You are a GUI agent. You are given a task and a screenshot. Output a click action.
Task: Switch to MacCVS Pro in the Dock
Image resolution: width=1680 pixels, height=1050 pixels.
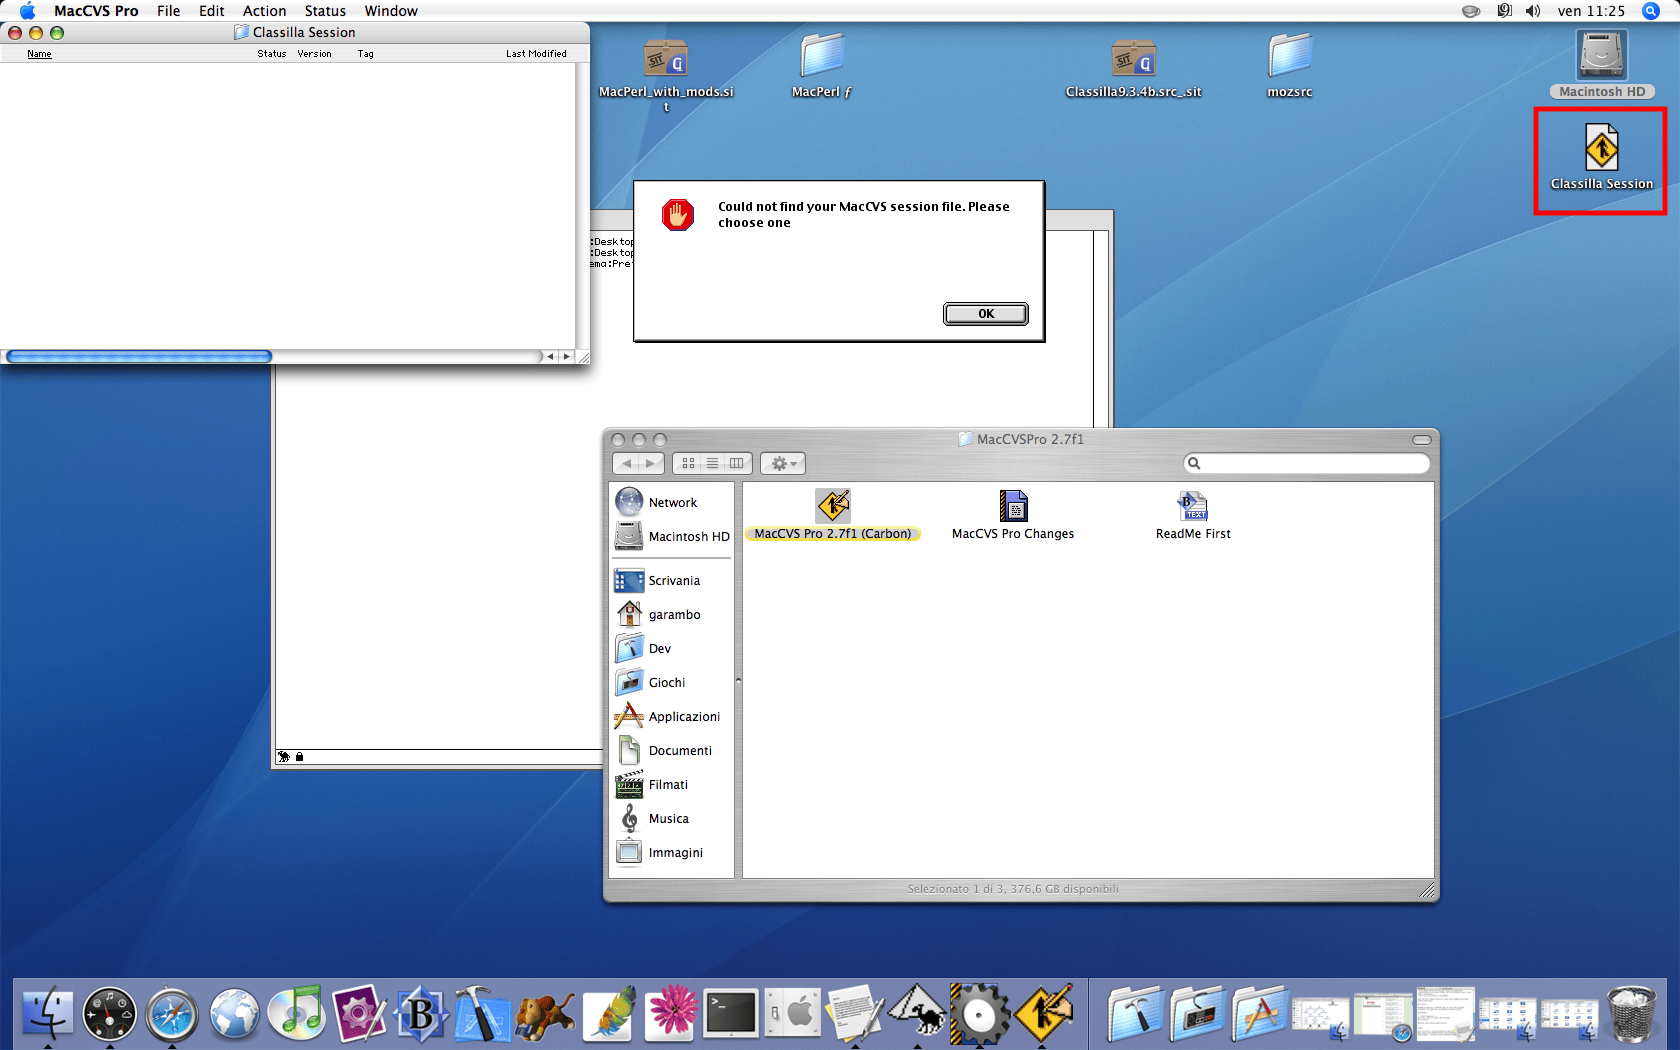(x=1044, y=1014)
